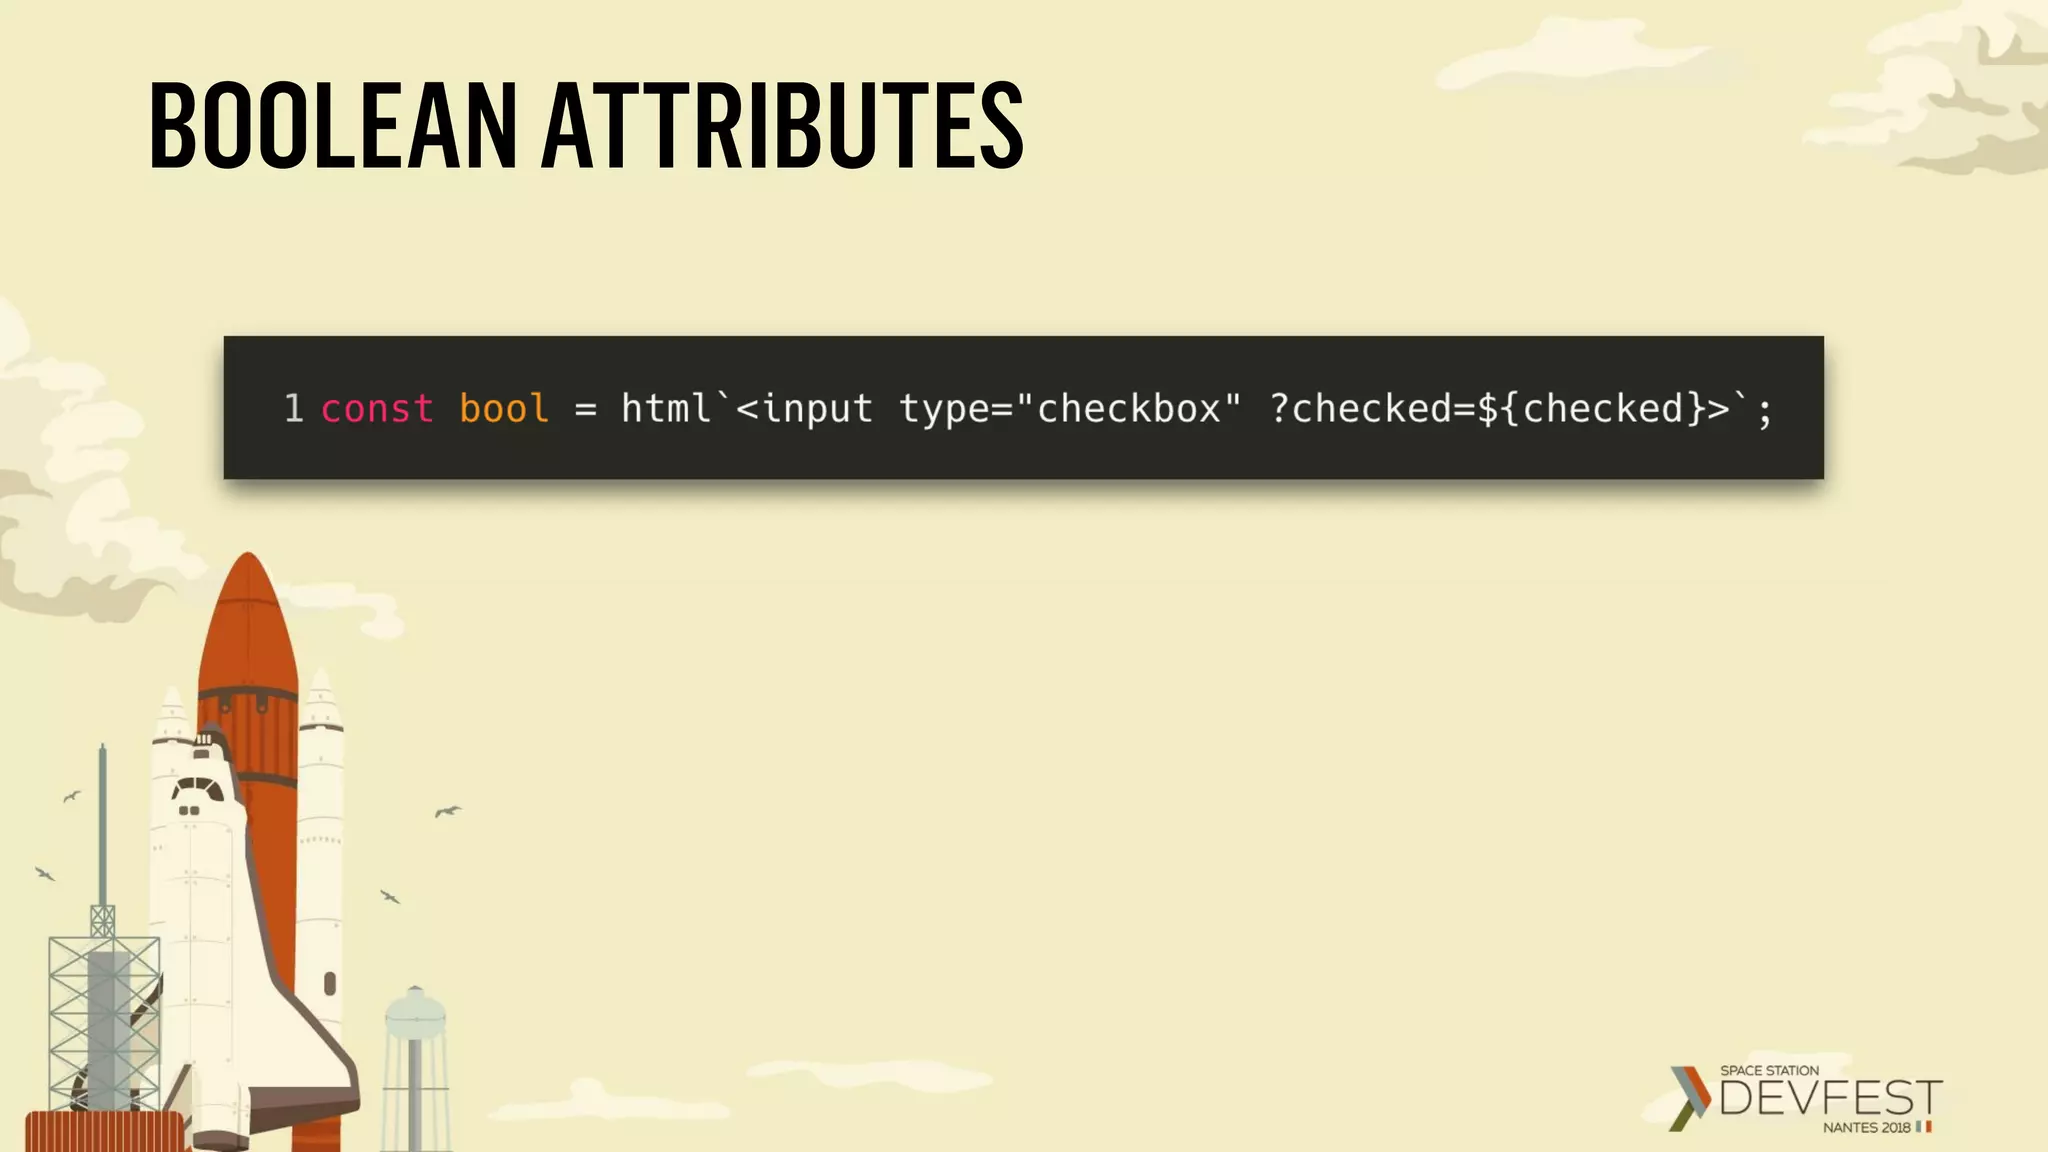Click the 'SPACE STATION' label above the logo
Screen dimensions: 2048x1152
pyautogui.click(x=1769, y=1070)
